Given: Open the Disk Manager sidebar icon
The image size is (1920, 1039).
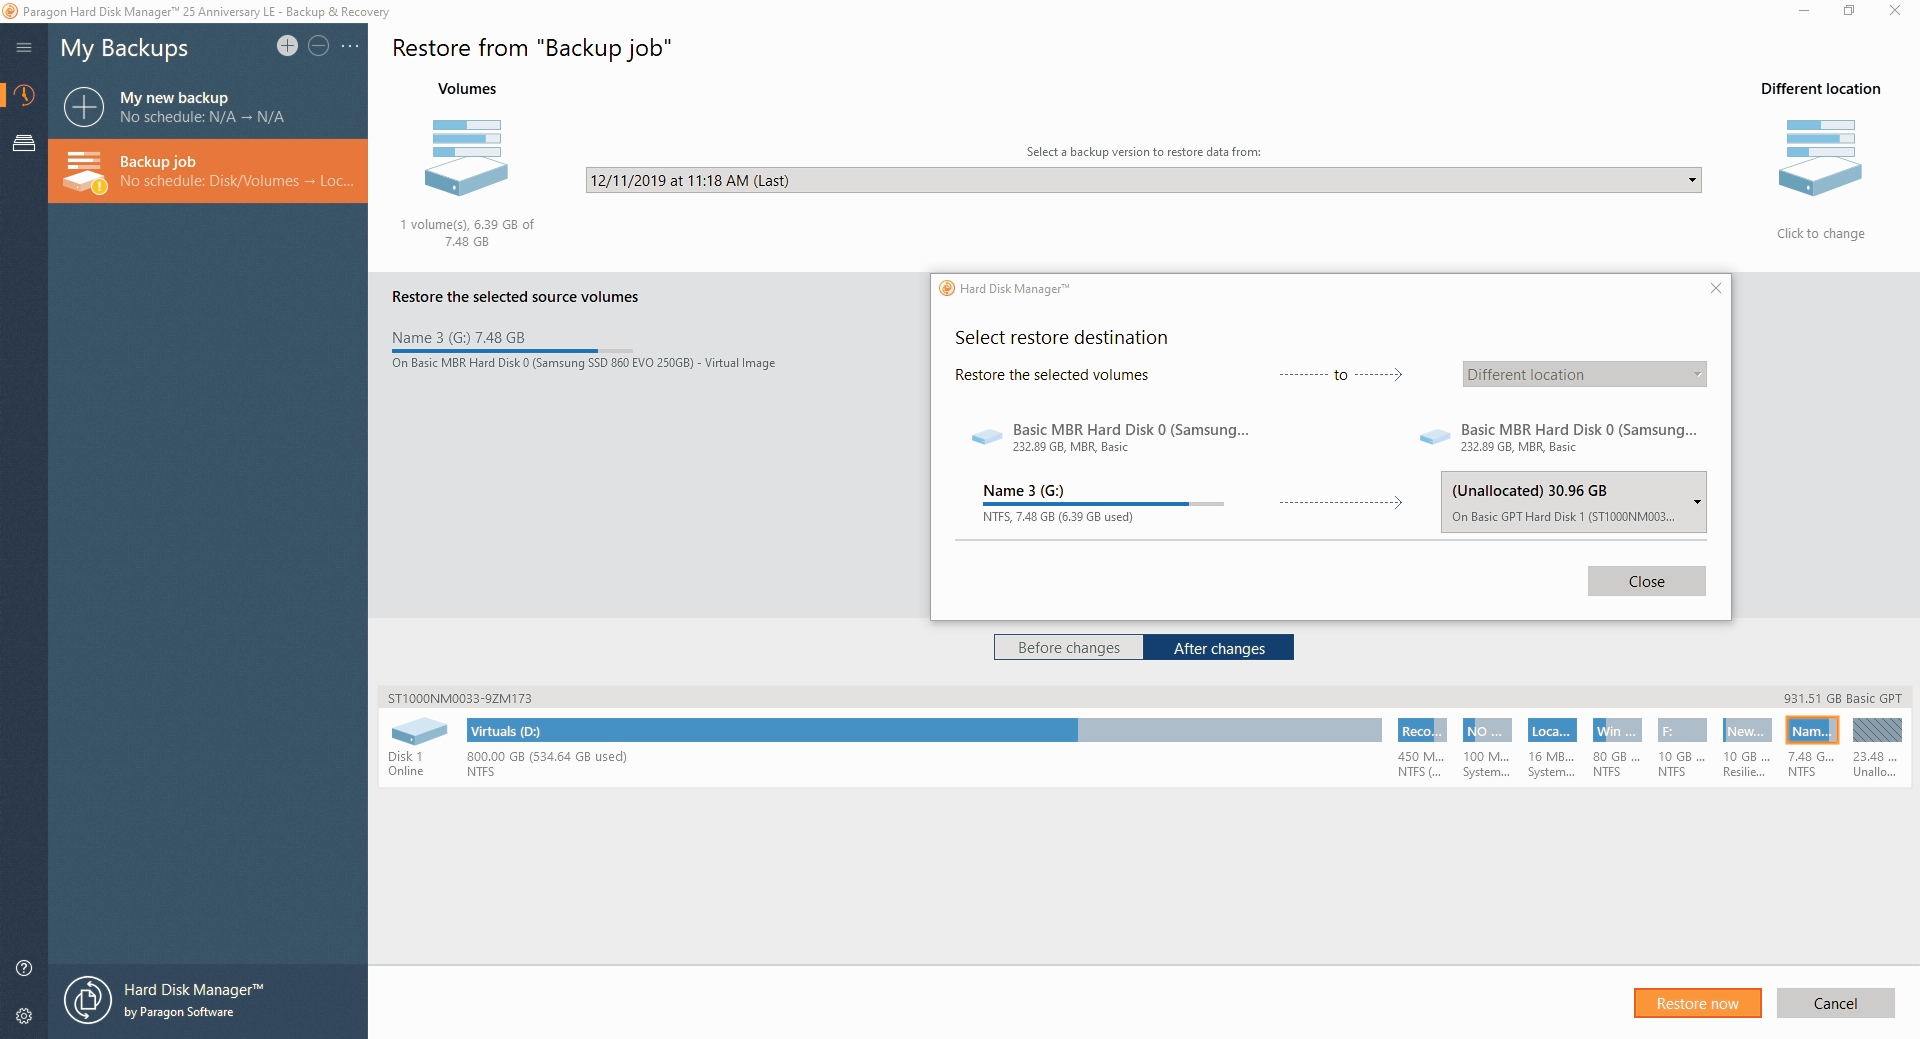Looking at the screenshot, I should 24,143.
